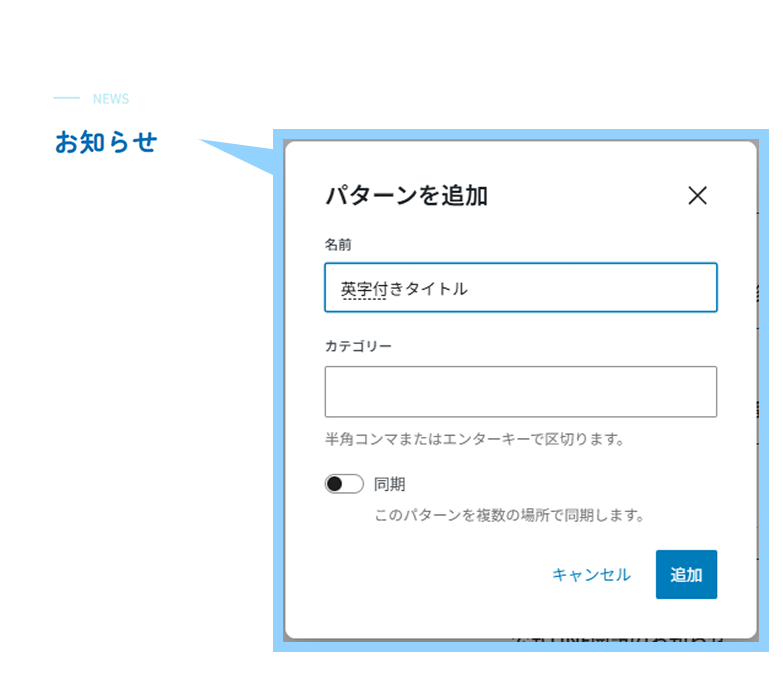Click into the empty カテゴリー field
783x682 pixels.
coord(521,391)
